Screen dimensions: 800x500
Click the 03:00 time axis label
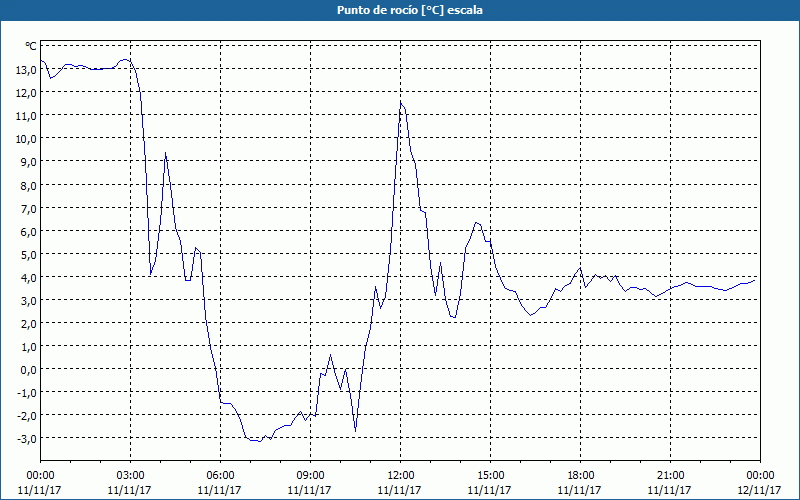click(x=130, y=476)
